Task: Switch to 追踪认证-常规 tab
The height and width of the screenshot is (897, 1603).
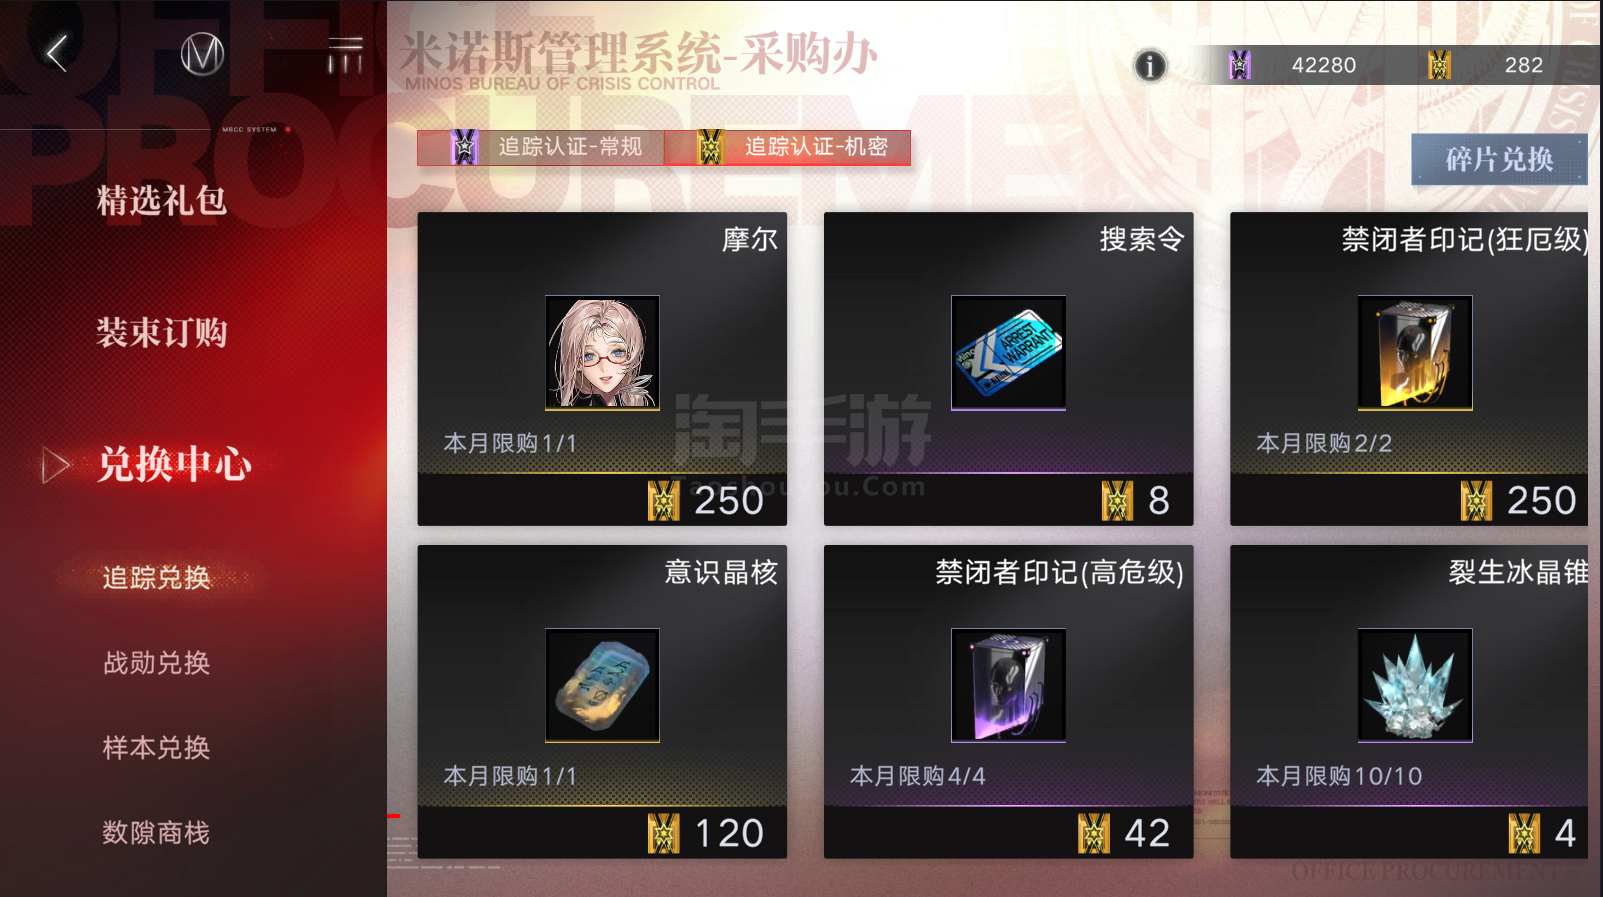Action: [x=541, y=147]
